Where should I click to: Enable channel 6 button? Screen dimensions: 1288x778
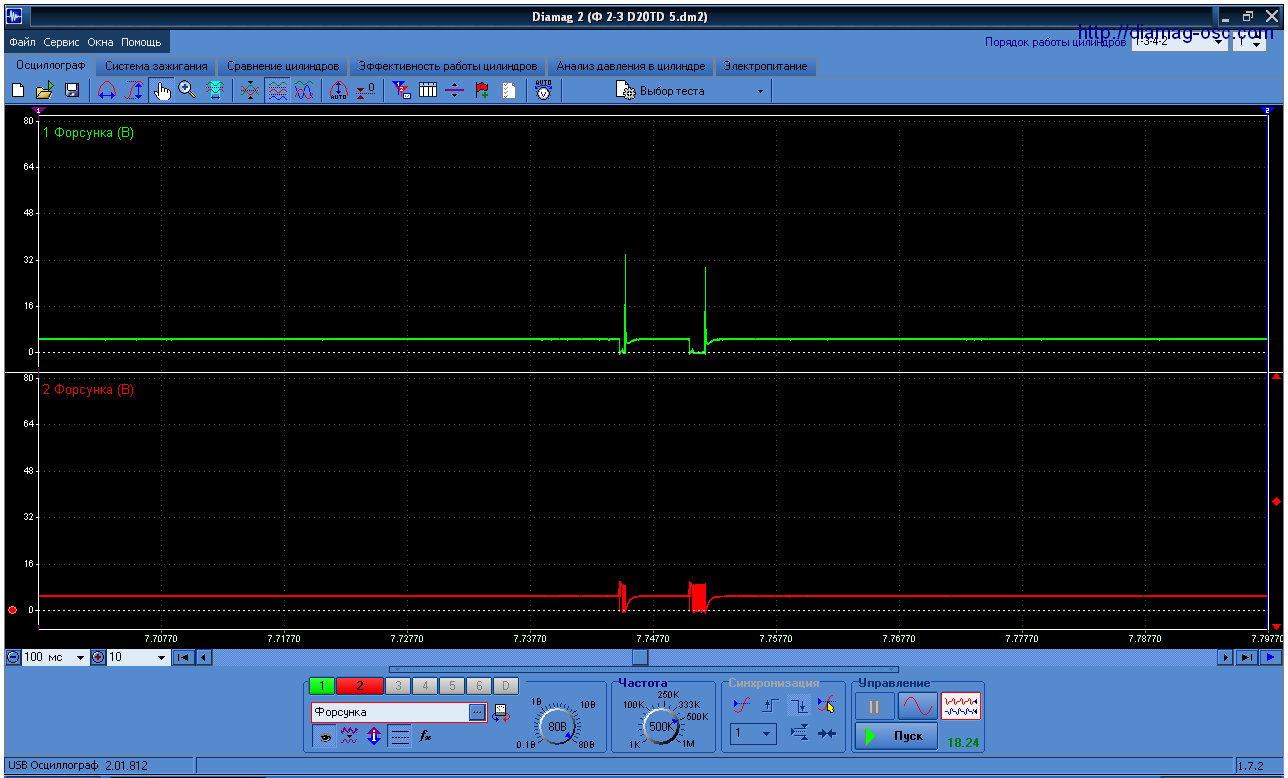click(479, 686)
